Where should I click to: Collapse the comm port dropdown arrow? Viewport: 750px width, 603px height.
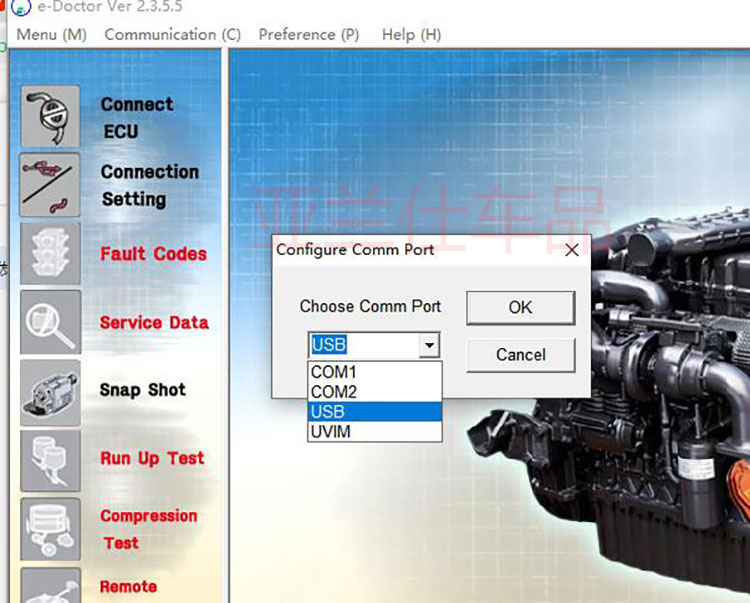(430, 345)
